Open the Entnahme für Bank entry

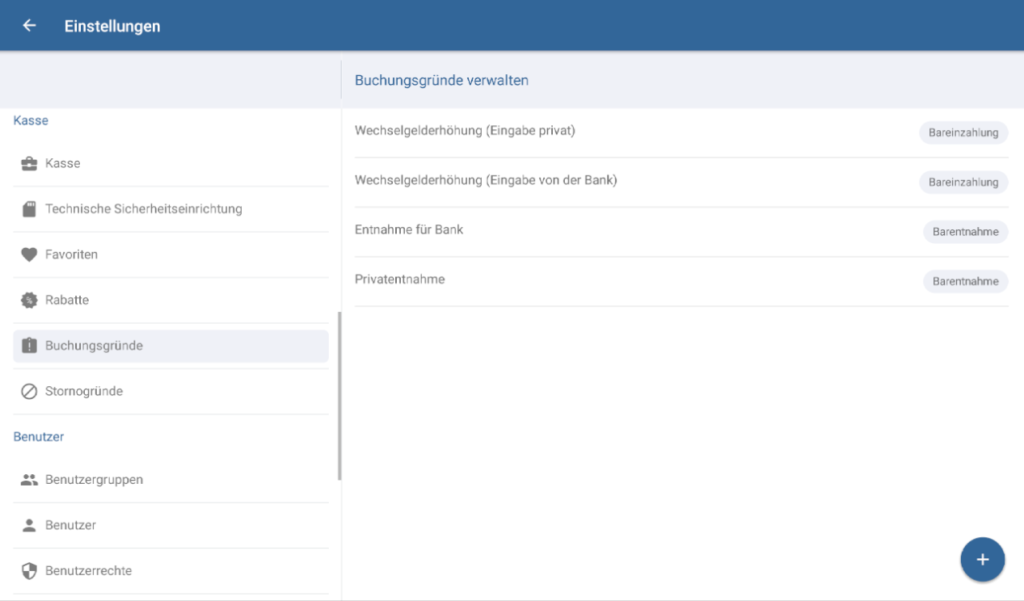409,230
